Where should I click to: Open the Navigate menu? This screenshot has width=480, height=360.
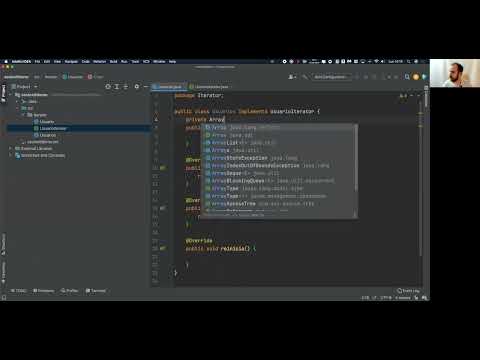click(71, 62)
